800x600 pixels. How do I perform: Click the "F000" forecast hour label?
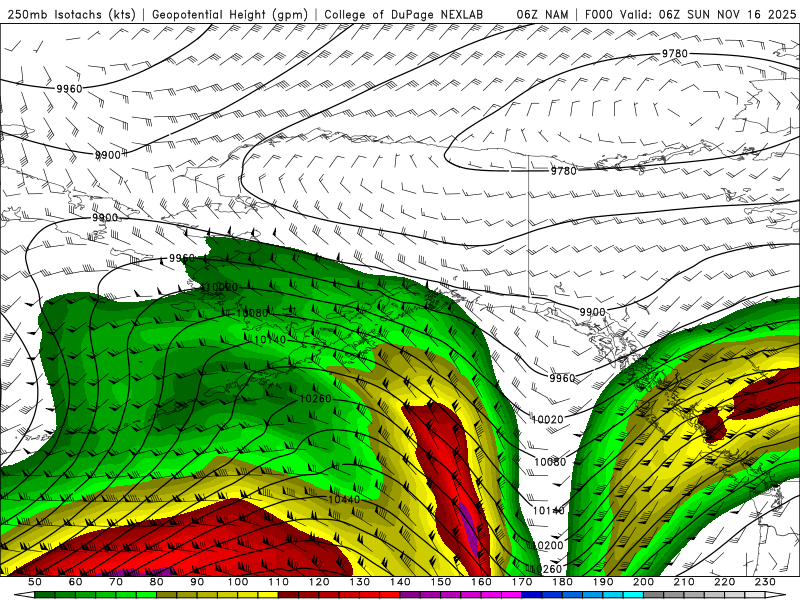pyautogui.click(x=600, y=14)
